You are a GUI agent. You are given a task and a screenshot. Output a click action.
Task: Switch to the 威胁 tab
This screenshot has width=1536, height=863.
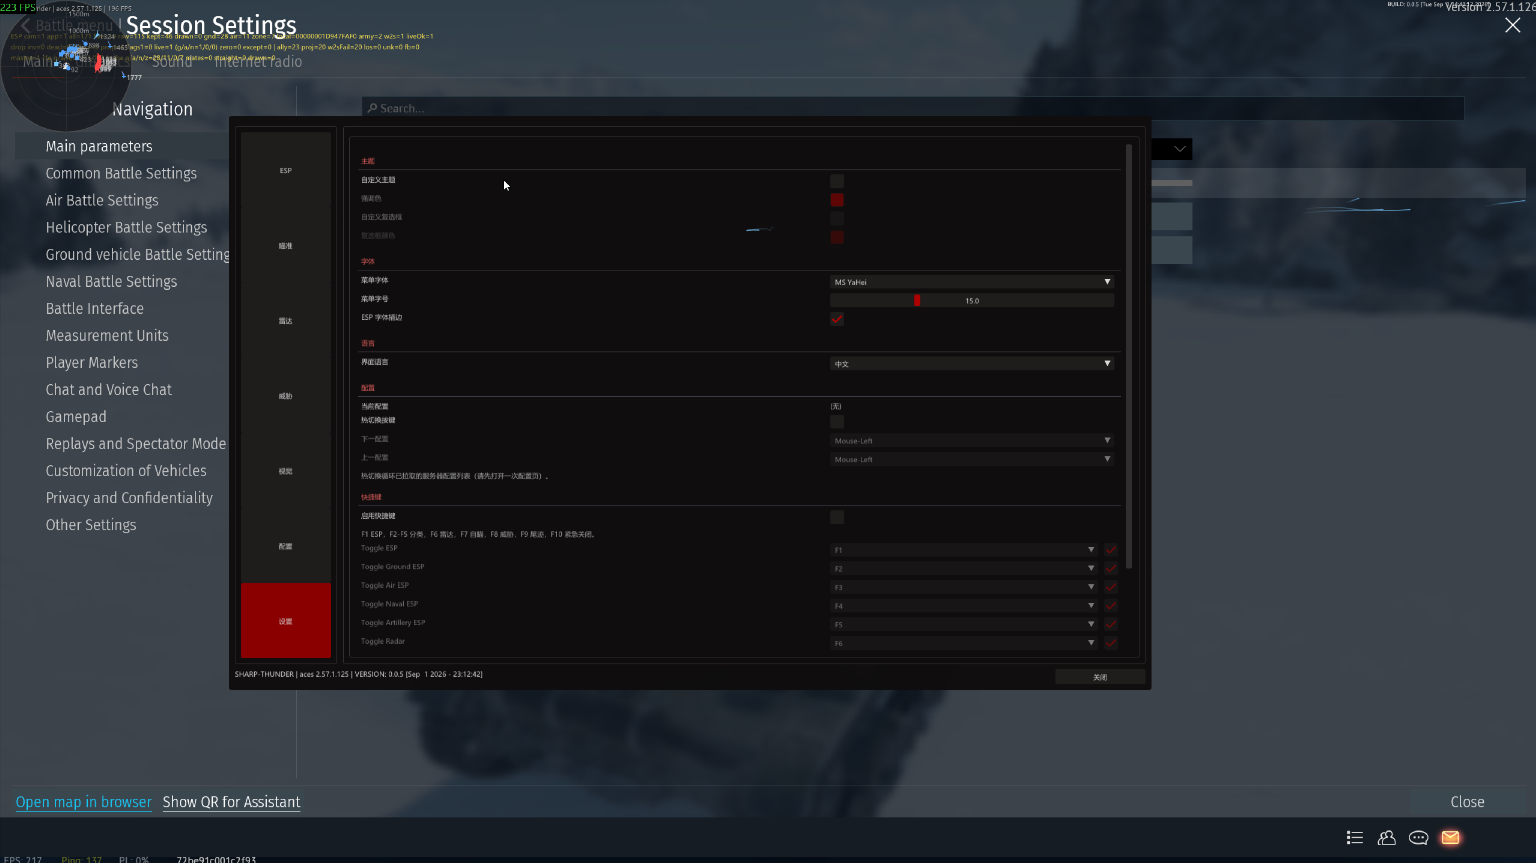(x=286, y=396)
